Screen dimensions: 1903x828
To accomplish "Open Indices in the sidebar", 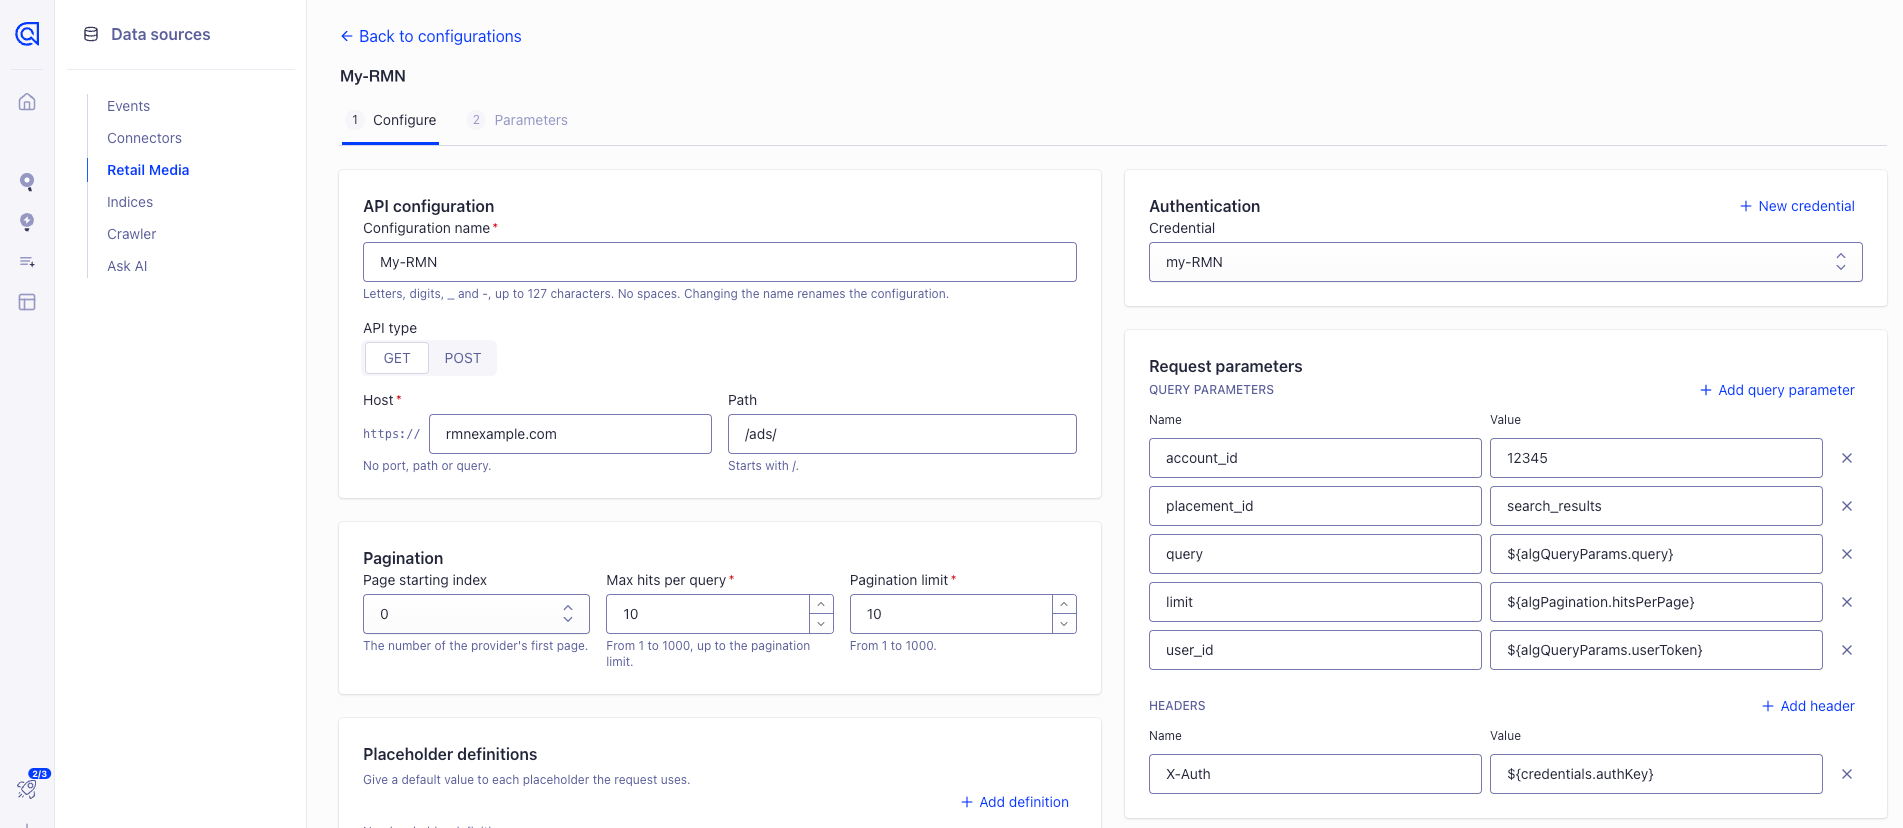I will 130,202.
